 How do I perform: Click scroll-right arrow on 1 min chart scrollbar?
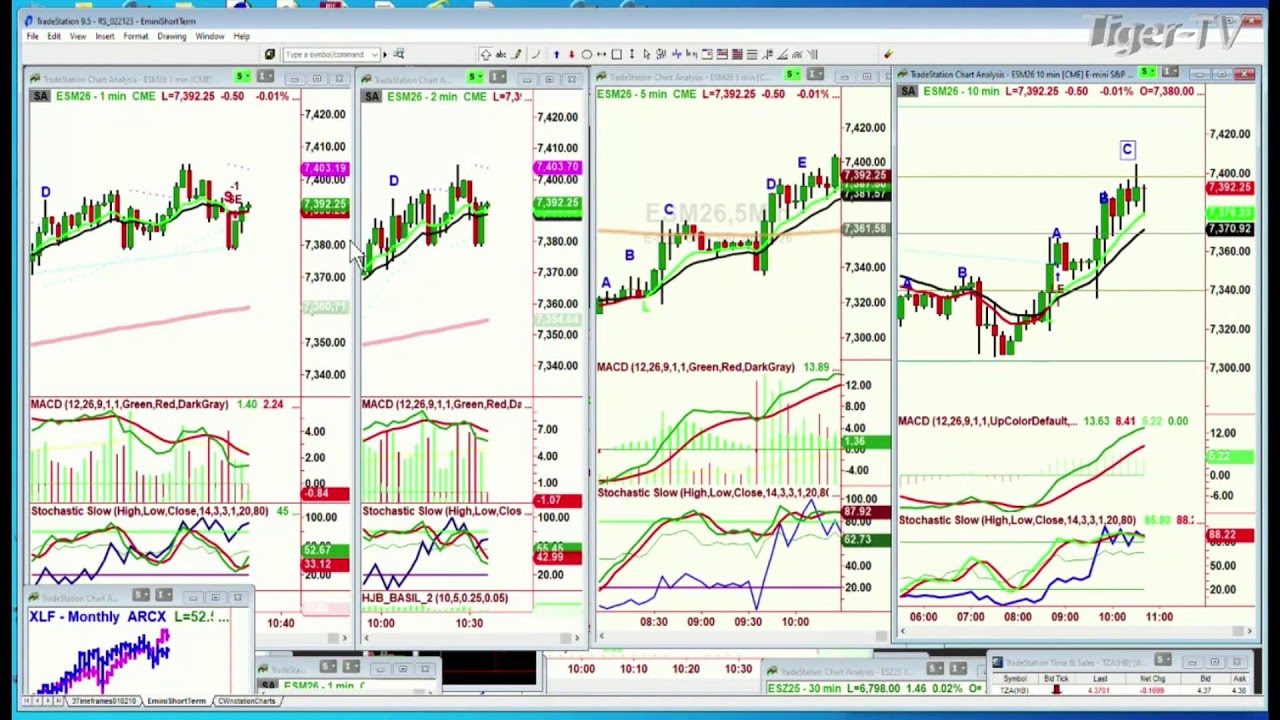(x=344, y=637)
